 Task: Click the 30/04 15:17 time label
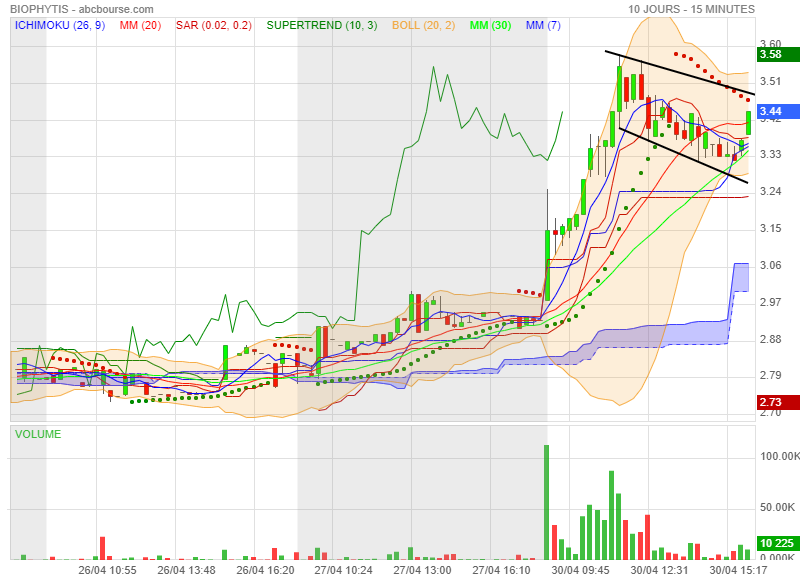click(x=738, y=570)
